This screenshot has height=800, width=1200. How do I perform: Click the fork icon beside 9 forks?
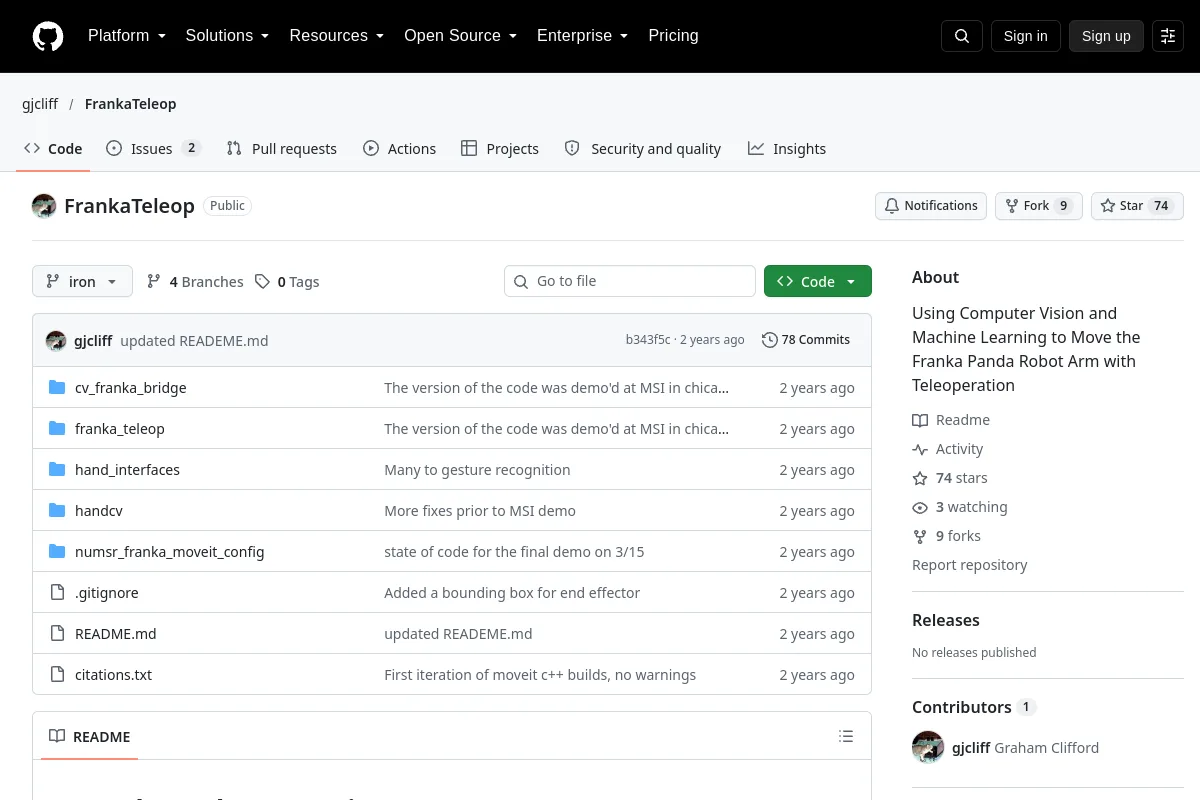point(920,536)
